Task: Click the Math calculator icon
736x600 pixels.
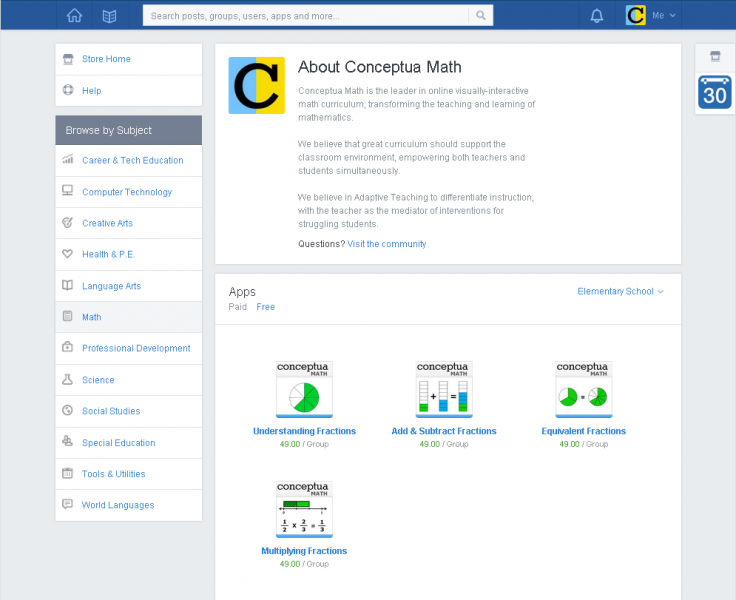Action: (x=68, y=316)
